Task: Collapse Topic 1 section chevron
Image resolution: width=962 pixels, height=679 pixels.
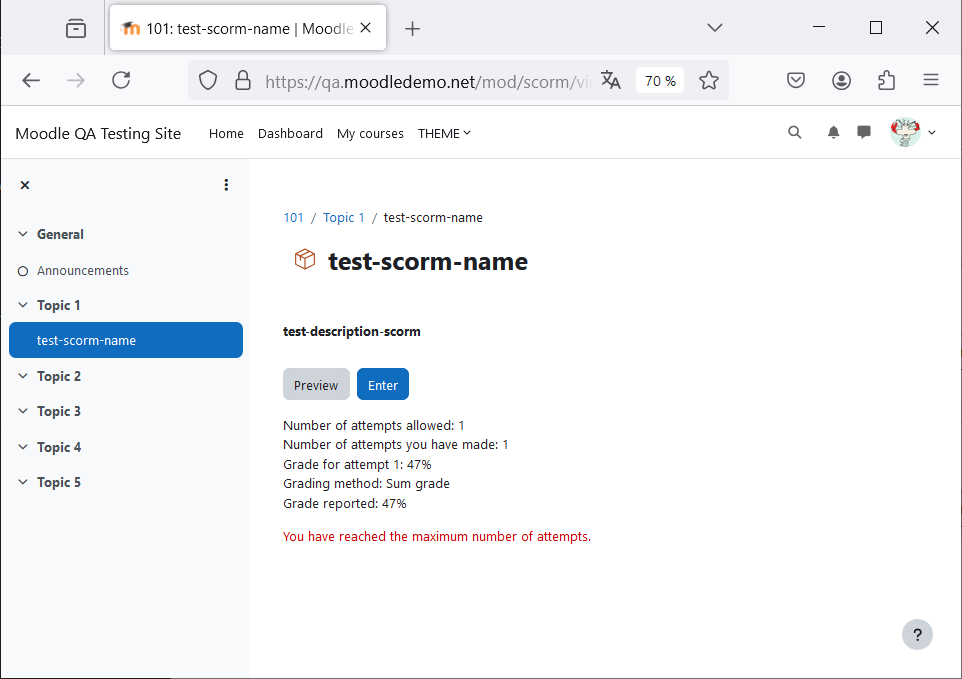Action: point(23,305)
